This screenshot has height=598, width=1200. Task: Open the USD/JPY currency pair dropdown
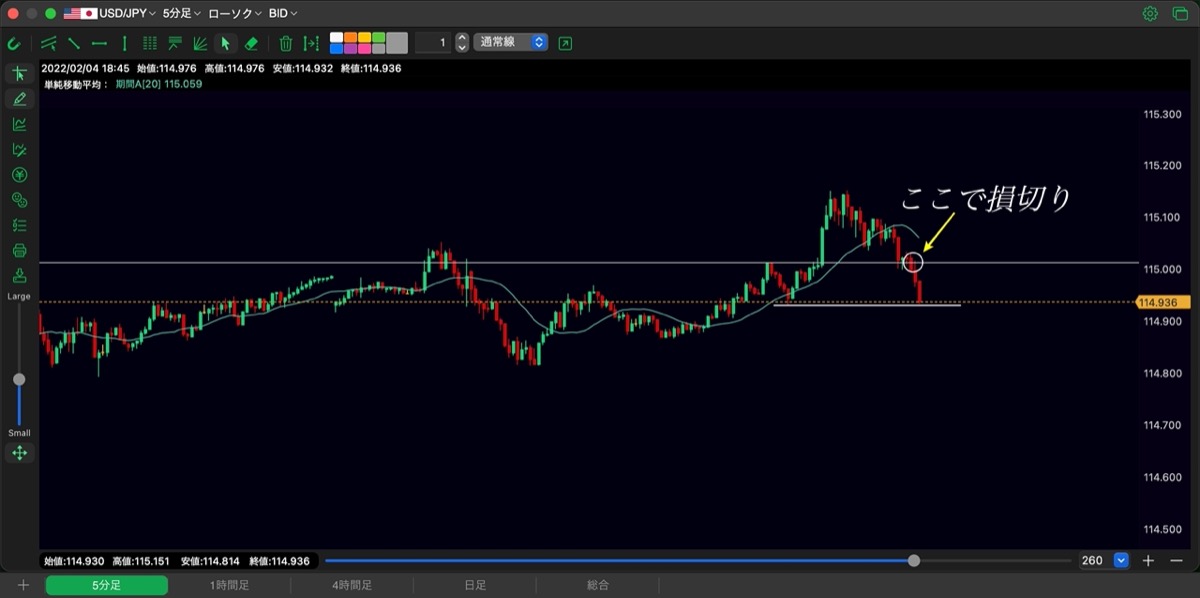point(110,14)
